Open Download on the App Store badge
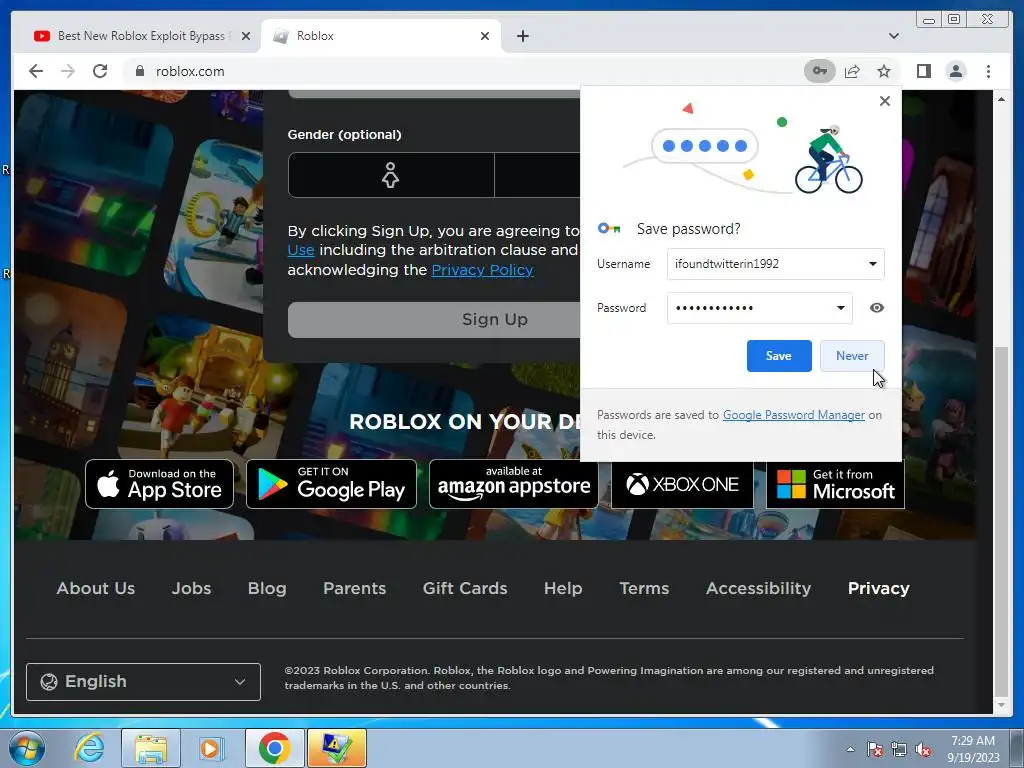Screen dimensions: 1024x768 pos(159,484)
